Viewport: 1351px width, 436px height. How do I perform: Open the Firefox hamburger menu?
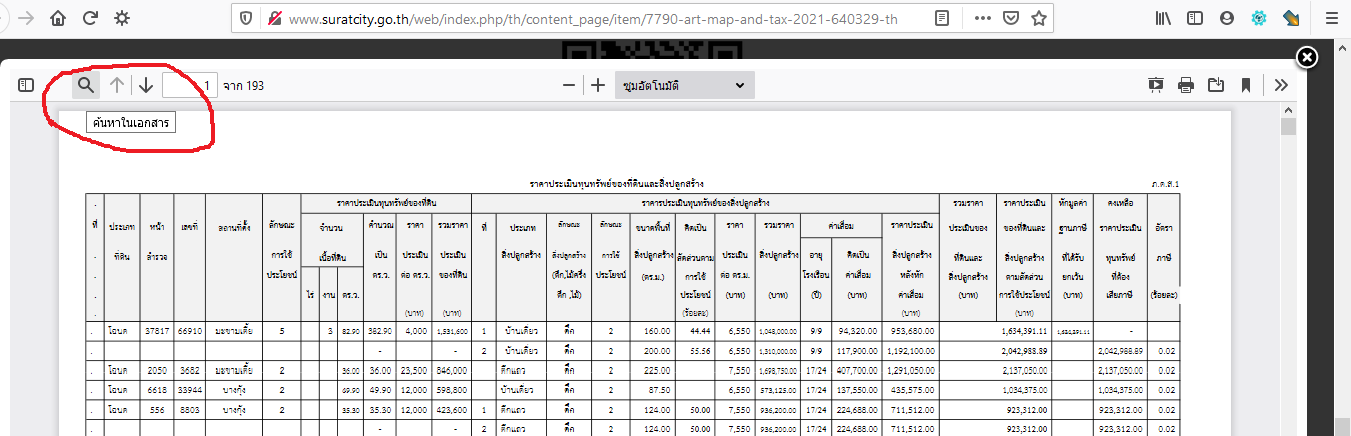1326,18
